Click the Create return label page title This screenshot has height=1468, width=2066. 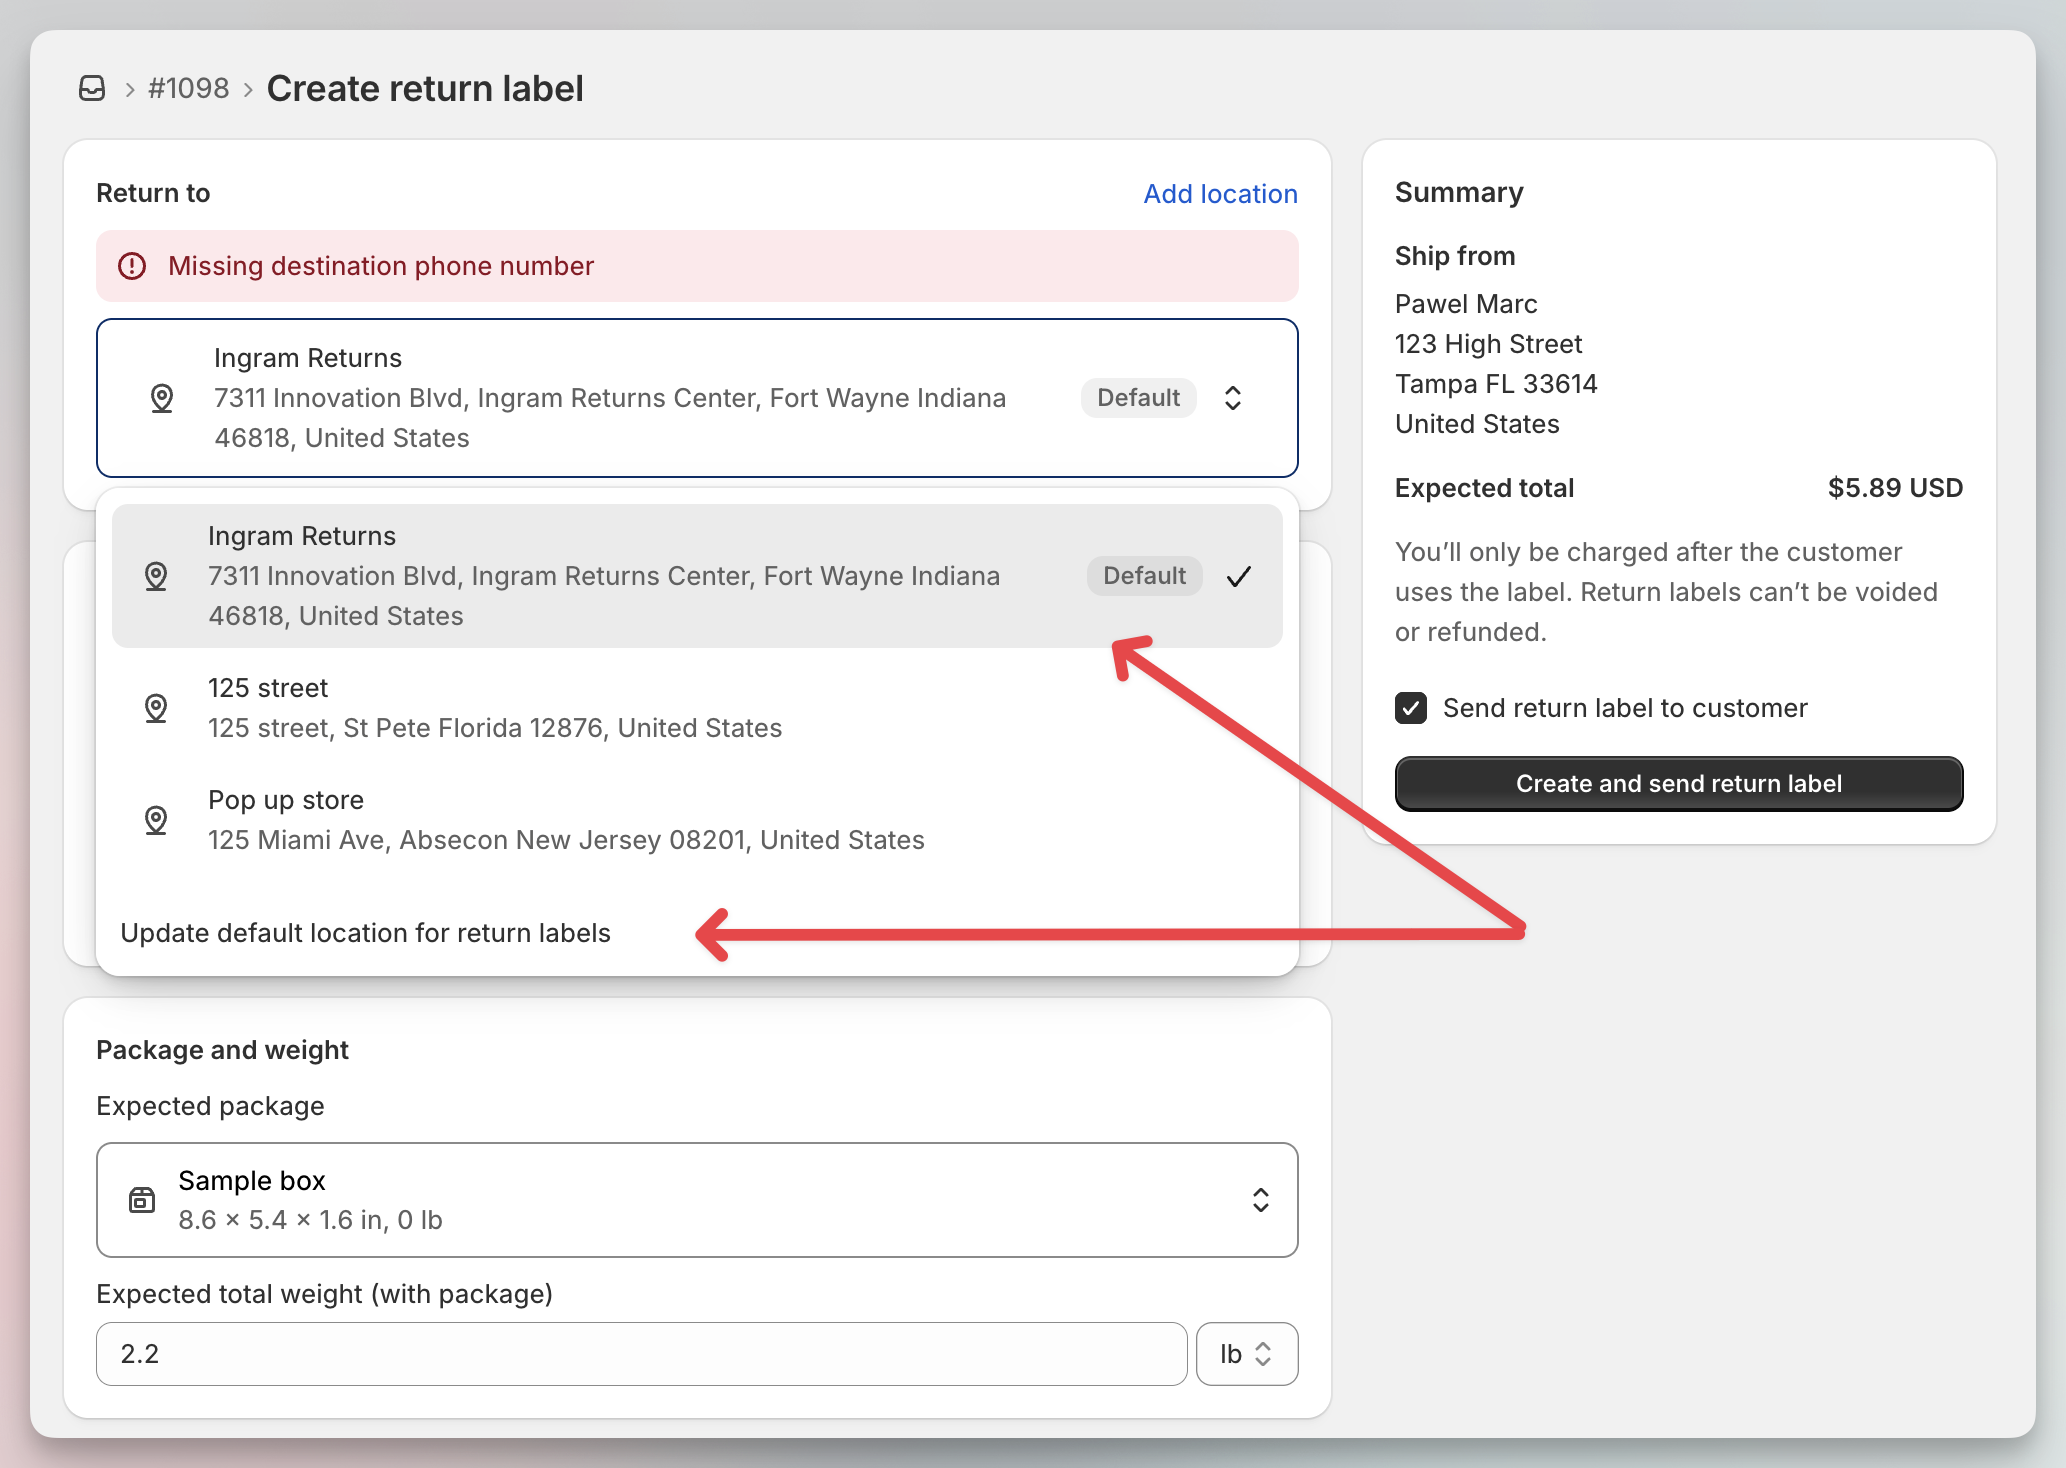(x=425, y=88)
